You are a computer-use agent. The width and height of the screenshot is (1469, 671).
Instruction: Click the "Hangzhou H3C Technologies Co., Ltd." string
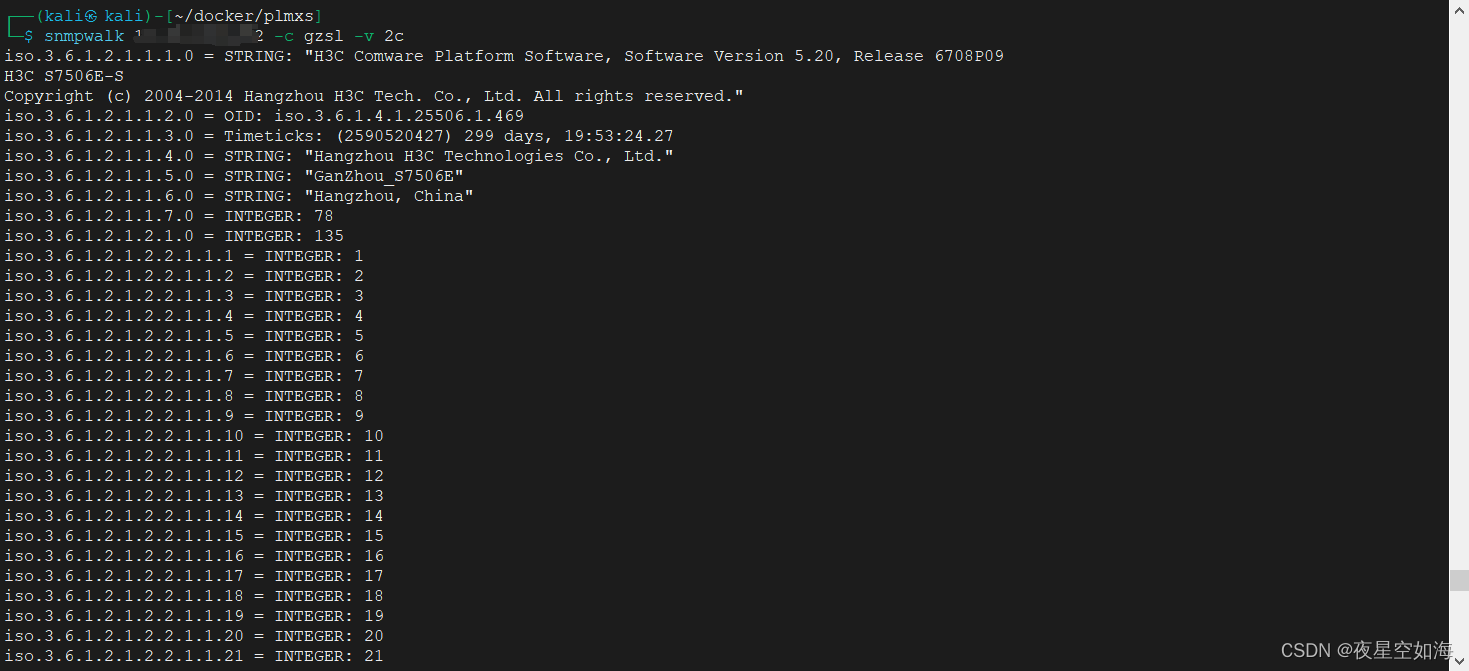(x=493, y=156)
